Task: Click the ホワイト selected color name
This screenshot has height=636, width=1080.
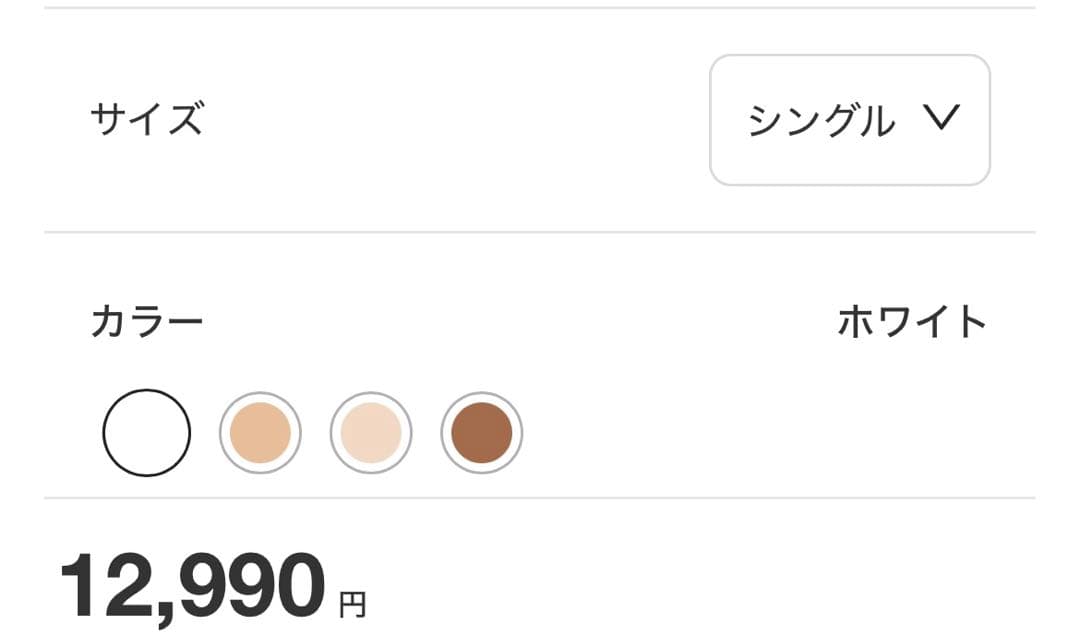Action: tap(912, 322)
